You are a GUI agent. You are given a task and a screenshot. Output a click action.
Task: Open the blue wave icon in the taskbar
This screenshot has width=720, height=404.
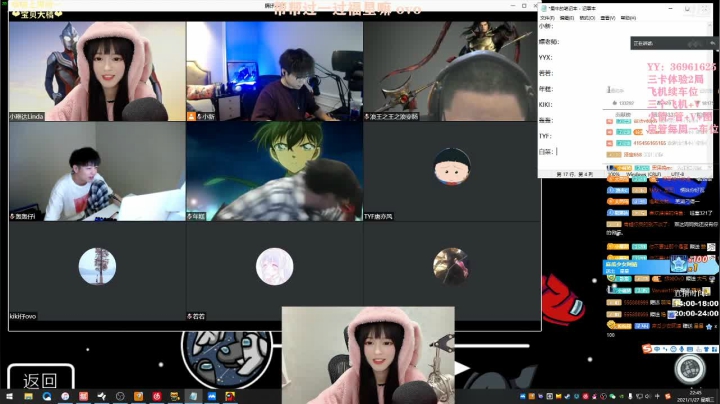coord(212,396)
